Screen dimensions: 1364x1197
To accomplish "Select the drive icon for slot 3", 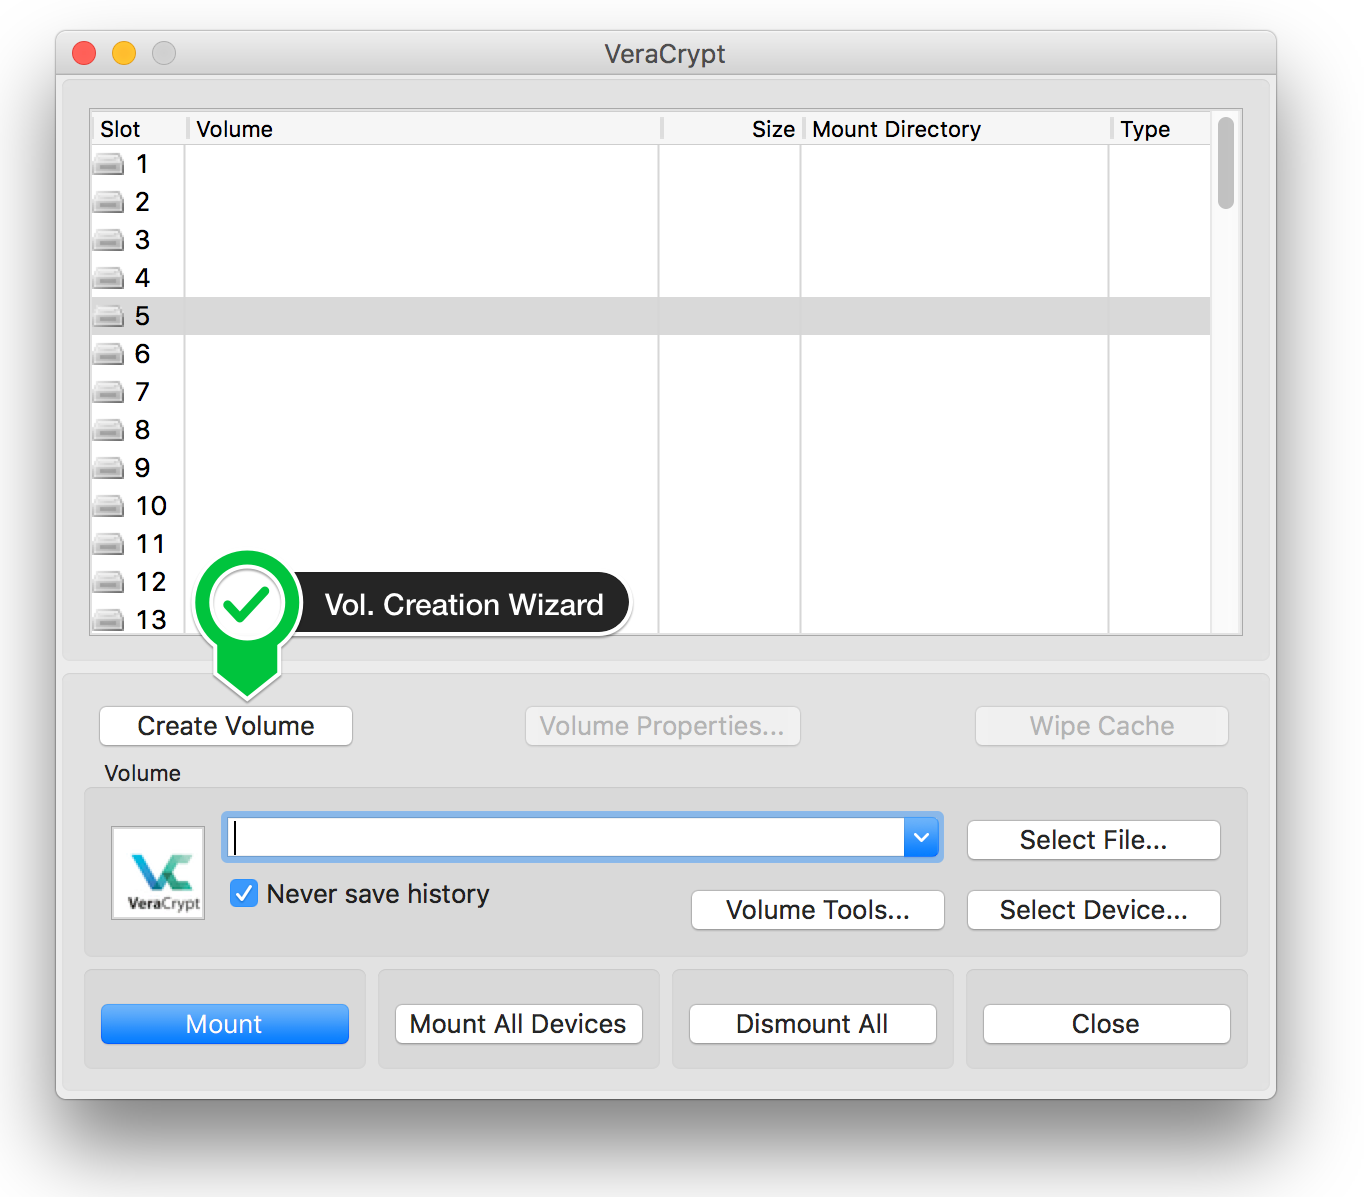I will click(108, 239).
